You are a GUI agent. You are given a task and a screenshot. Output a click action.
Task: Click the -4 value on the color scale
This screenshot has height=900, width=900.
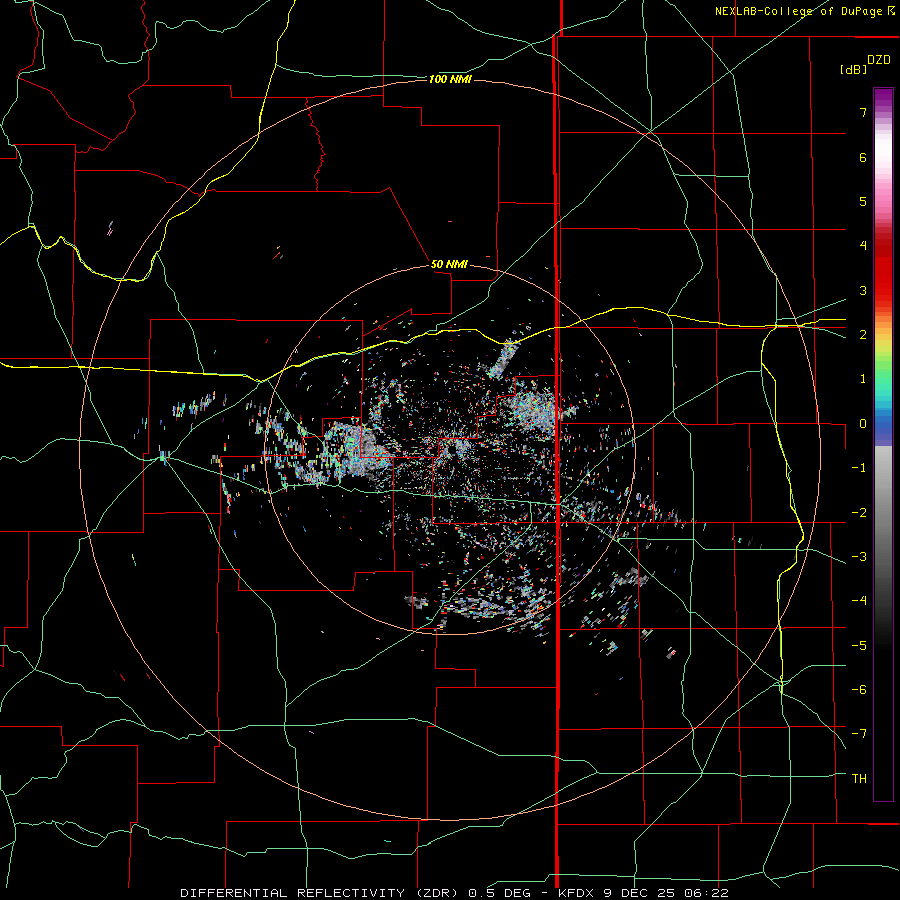[859, 601]
